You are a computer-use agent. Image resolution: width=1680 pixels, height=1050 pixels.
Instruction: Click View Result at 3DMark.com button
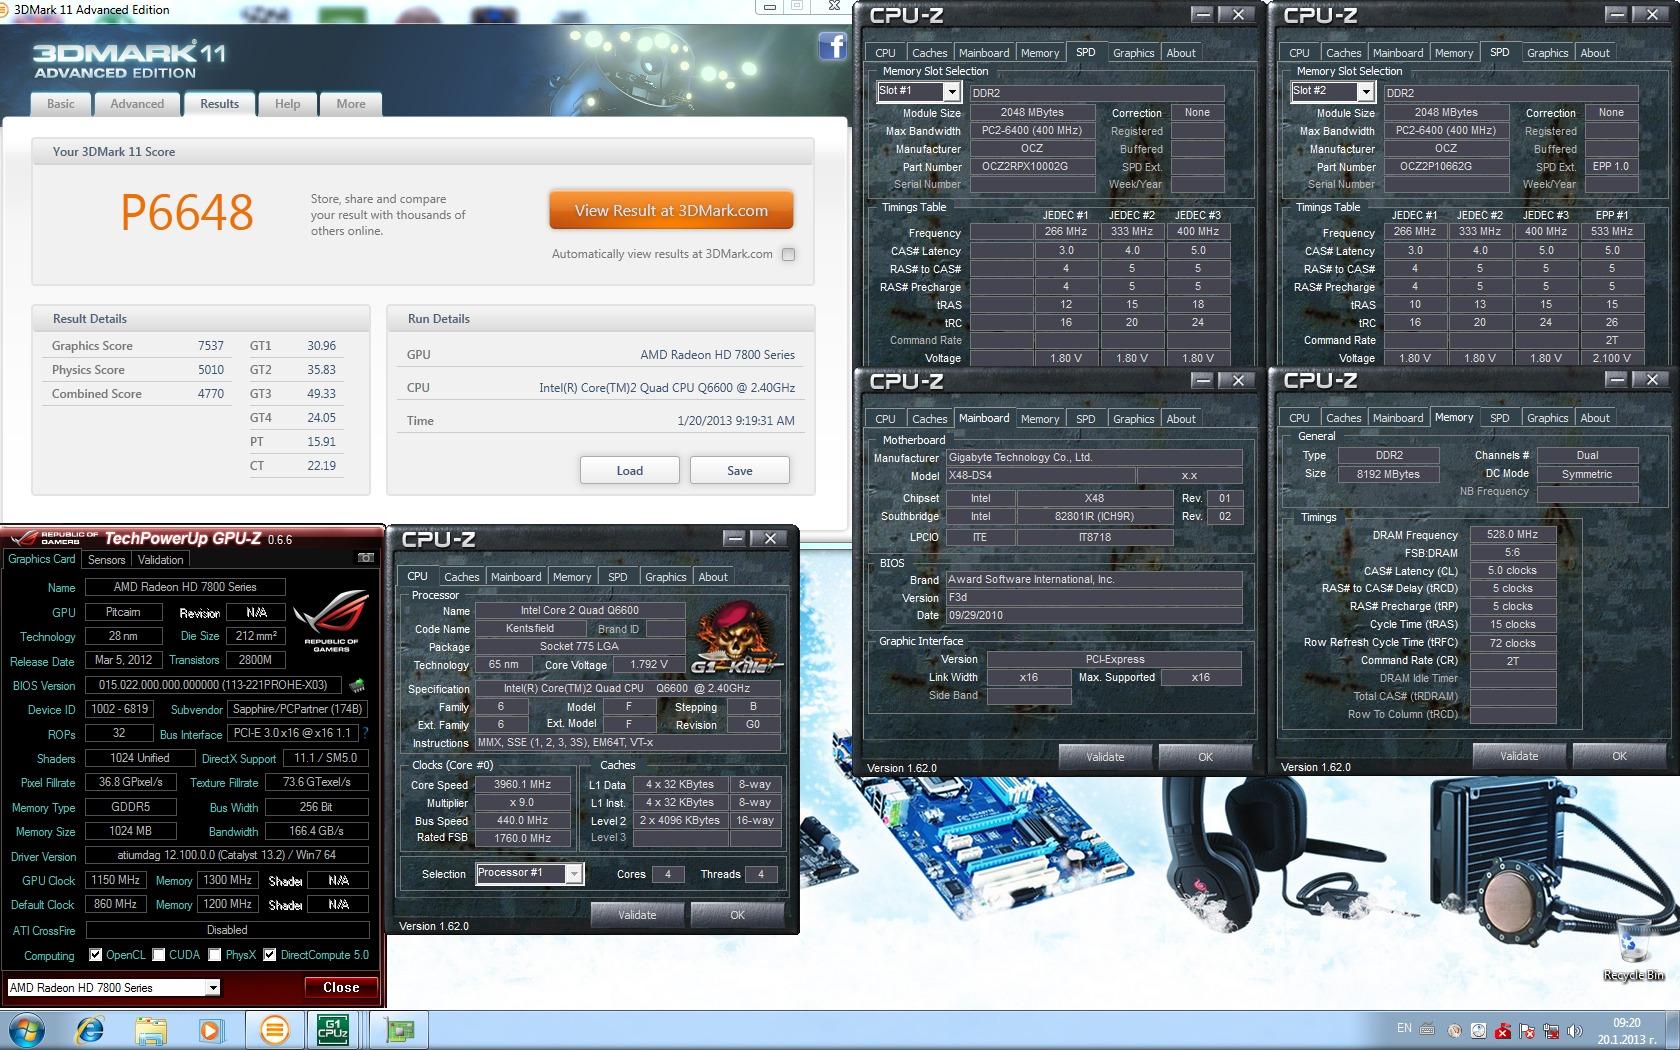coord(671,211)
